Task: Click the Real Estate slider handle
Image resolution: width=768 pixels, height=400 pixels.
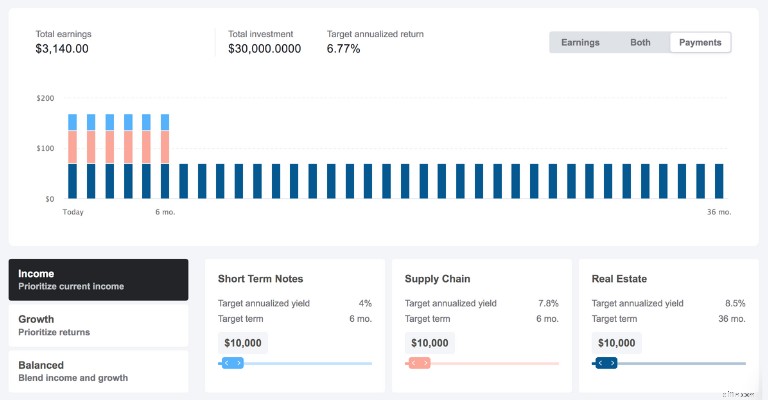Action: [606, 363]
